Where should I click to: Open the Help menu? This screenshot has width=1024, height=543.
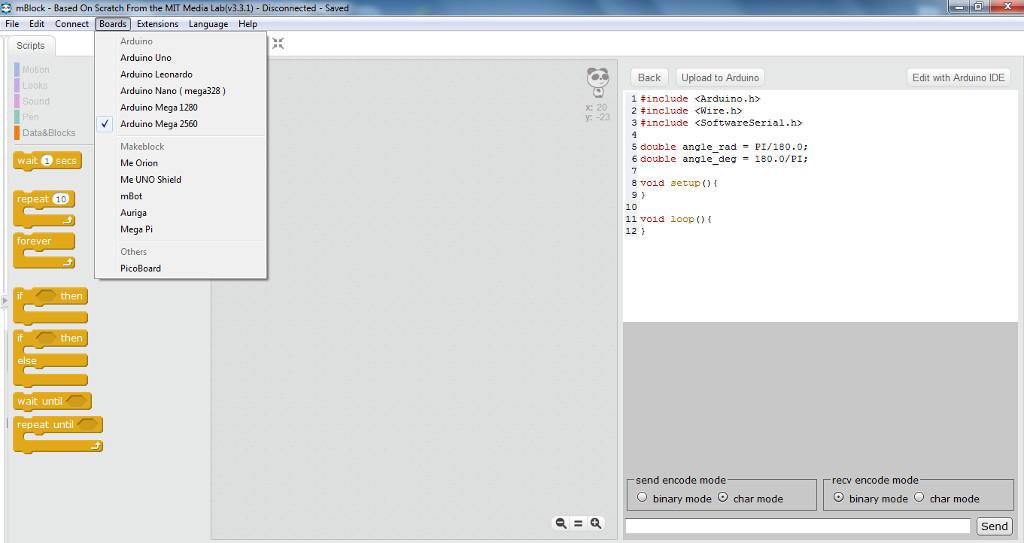pyautogui.click(x=248, y=24)
